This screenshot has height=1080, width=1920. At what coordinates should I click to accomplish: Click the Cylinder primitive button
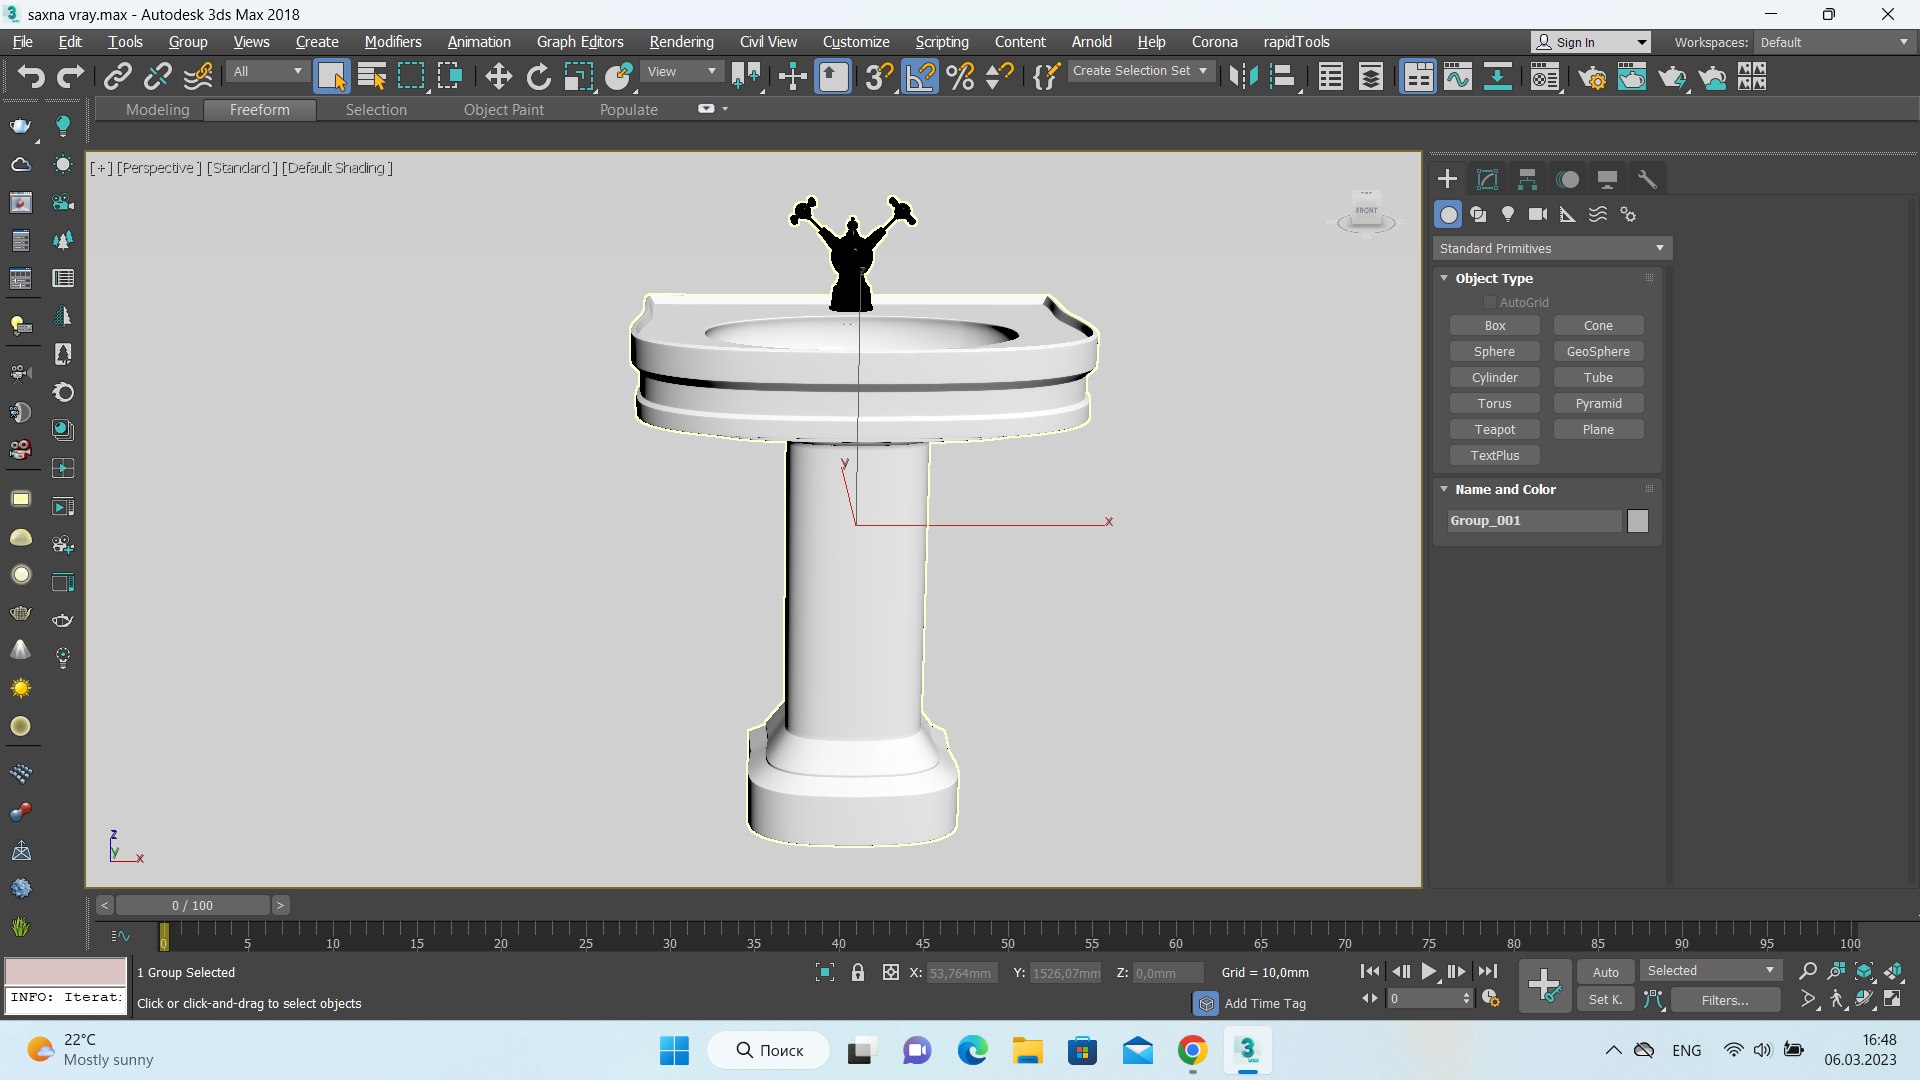click(x=1494, y=377)
